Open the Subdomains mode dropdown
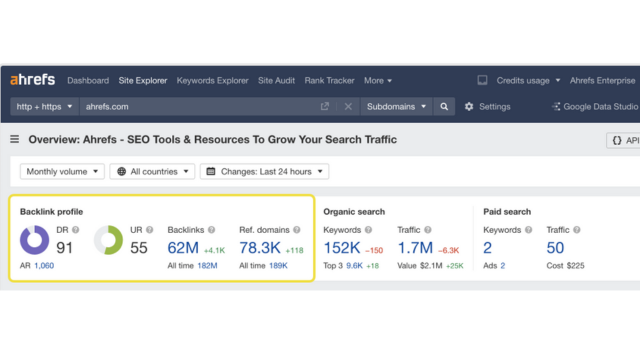640x360 pixels. [x=396, y=107]
